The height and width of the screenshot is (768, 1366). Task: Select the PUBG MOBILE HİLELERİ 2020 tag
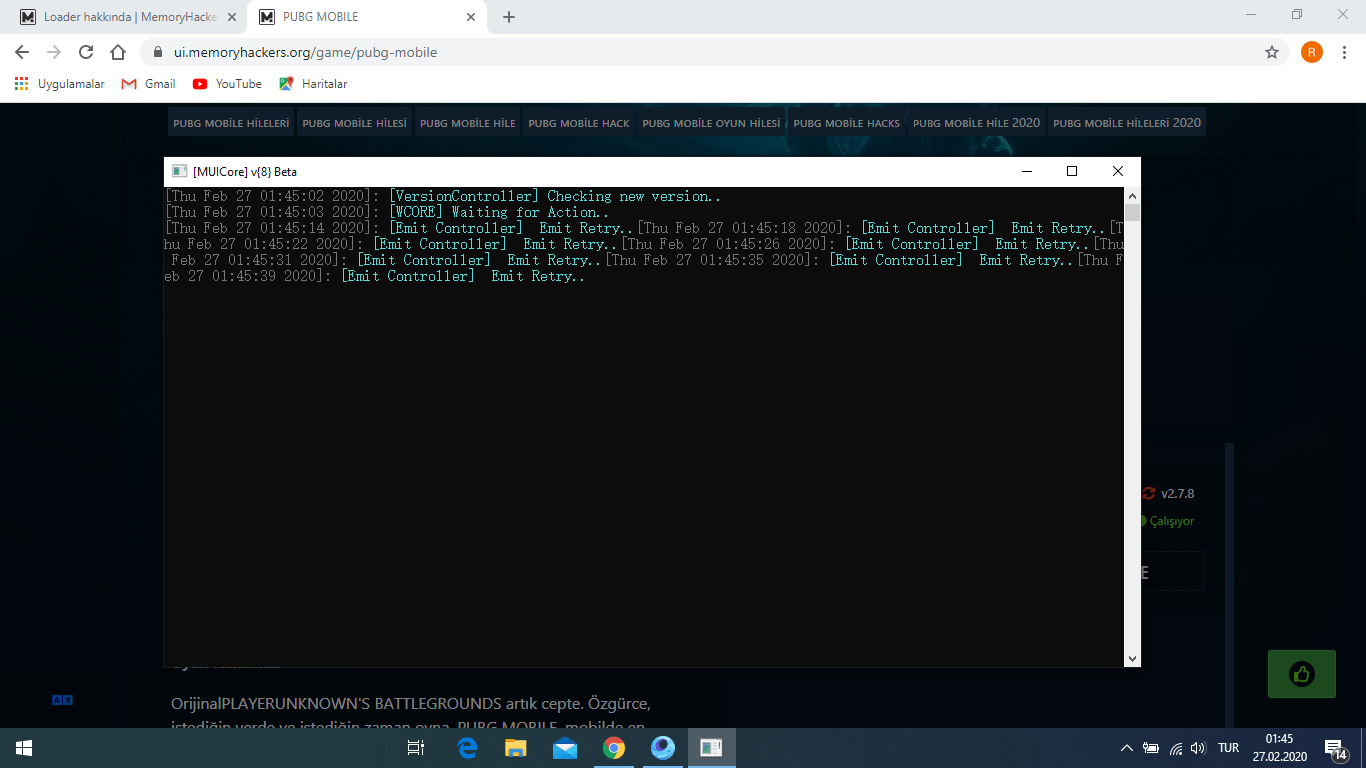1127,123
